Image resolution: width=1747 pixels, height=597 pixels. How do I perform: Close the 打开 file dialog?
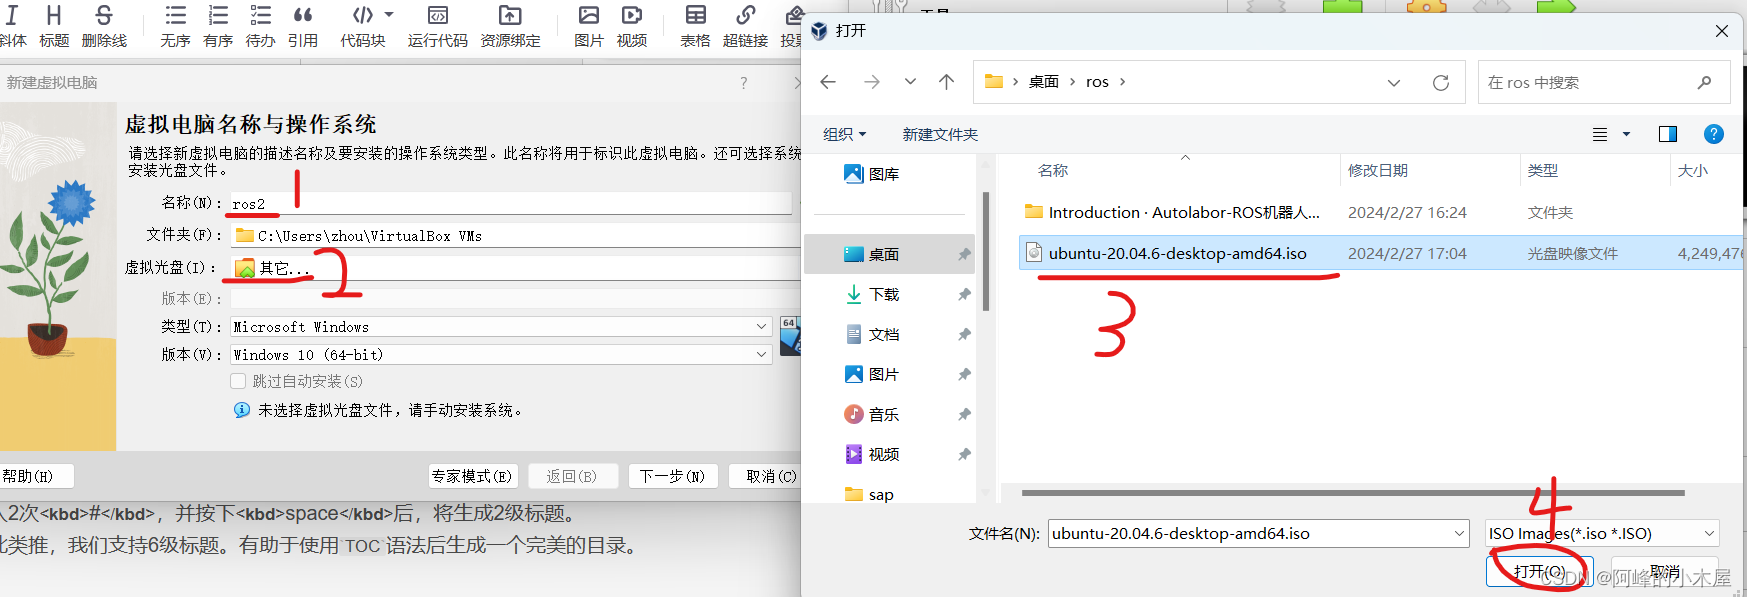pos(1722,31)
